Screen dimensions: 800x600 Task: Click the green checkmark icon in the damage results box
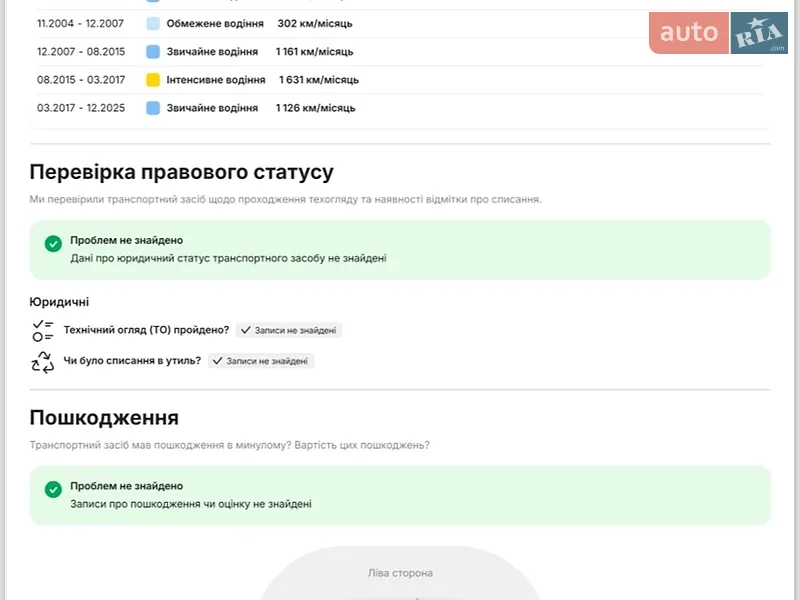tap(53, 489)
